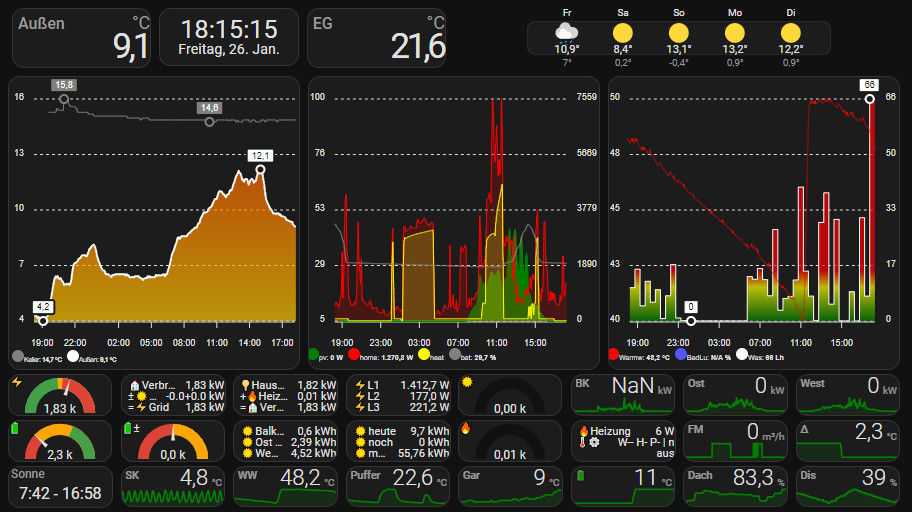
Task: Select the 12,1 peak marker on temperature chart
Action: click(260, 170)
